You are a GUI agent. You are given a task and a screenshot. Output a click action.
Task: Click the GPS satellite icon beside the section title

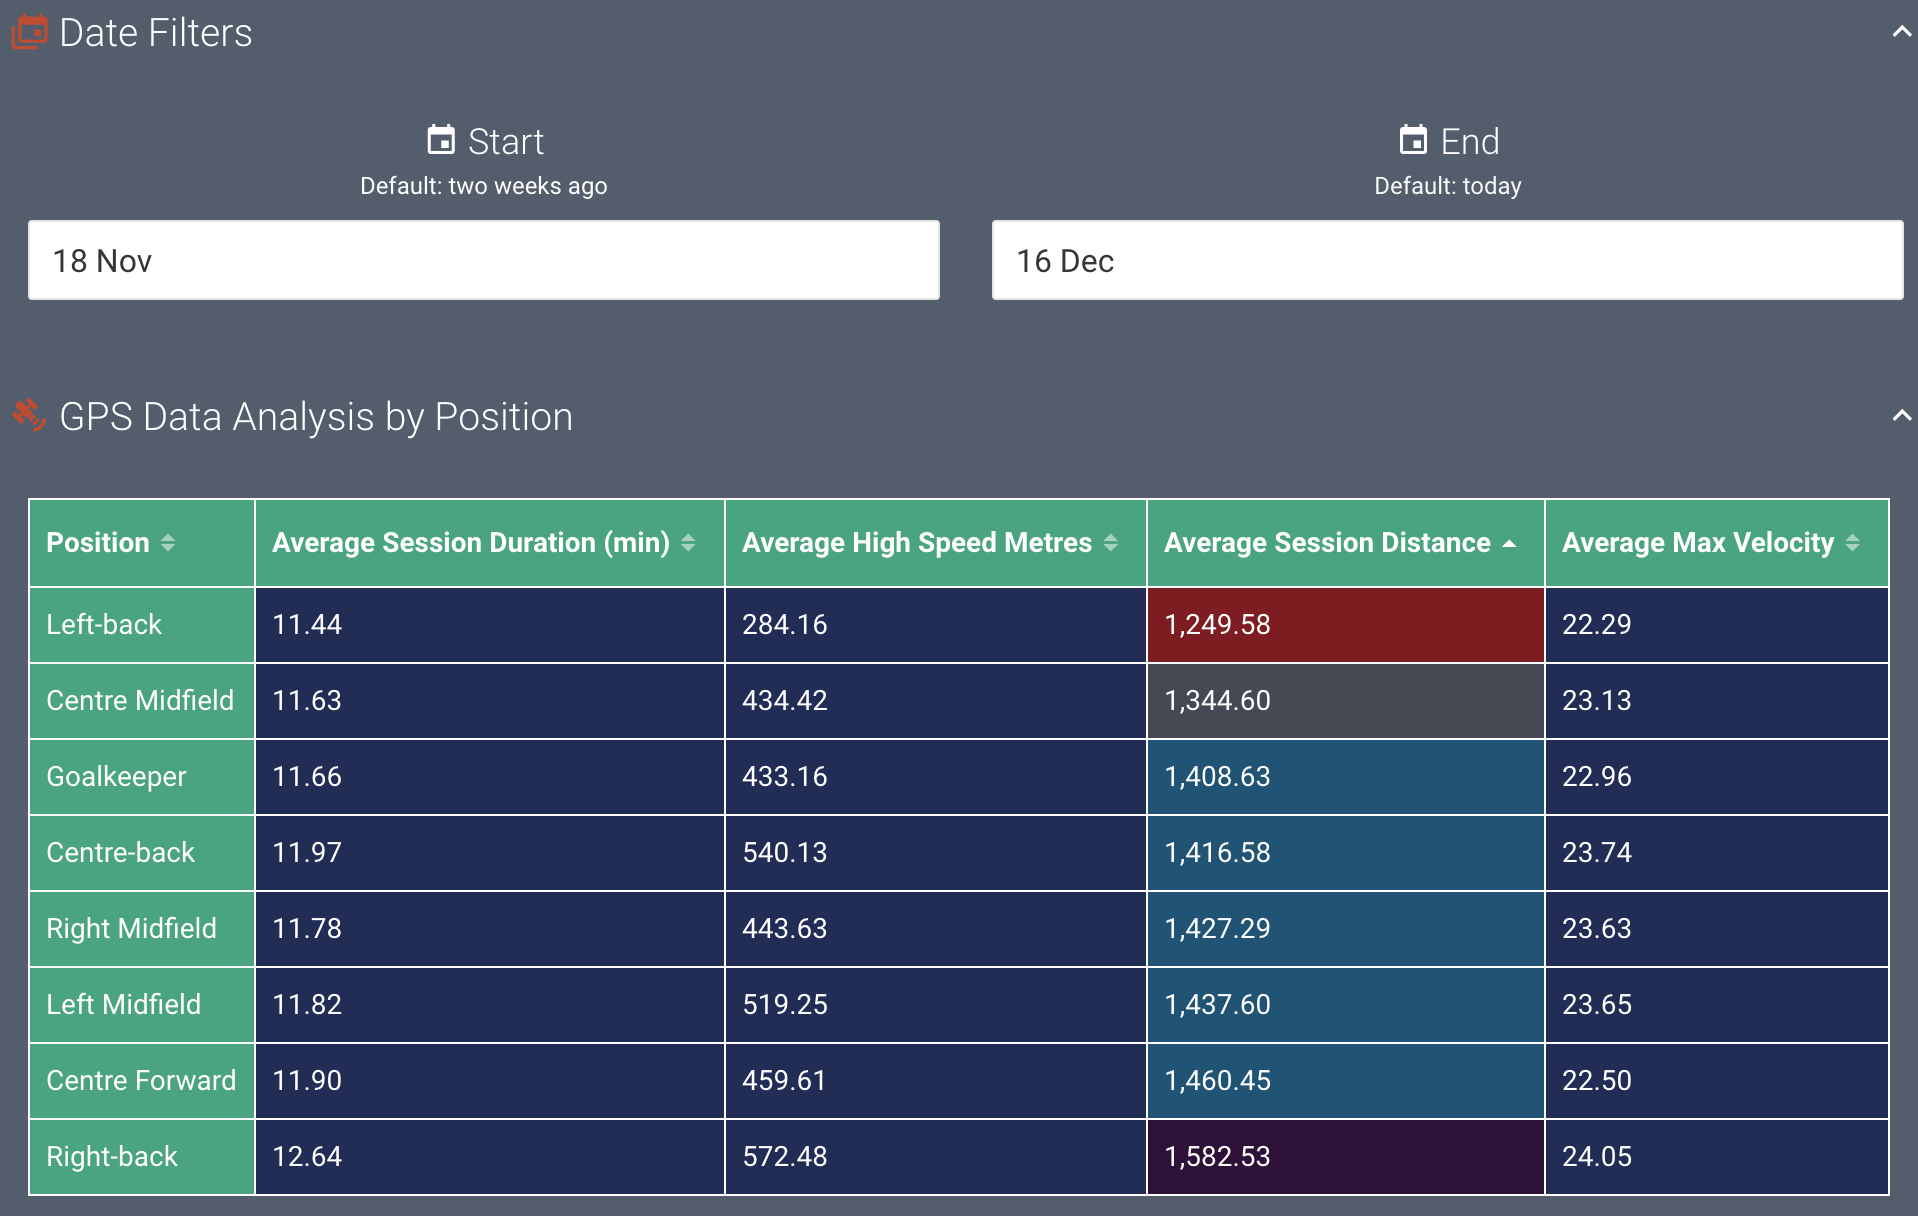[31, 416]
